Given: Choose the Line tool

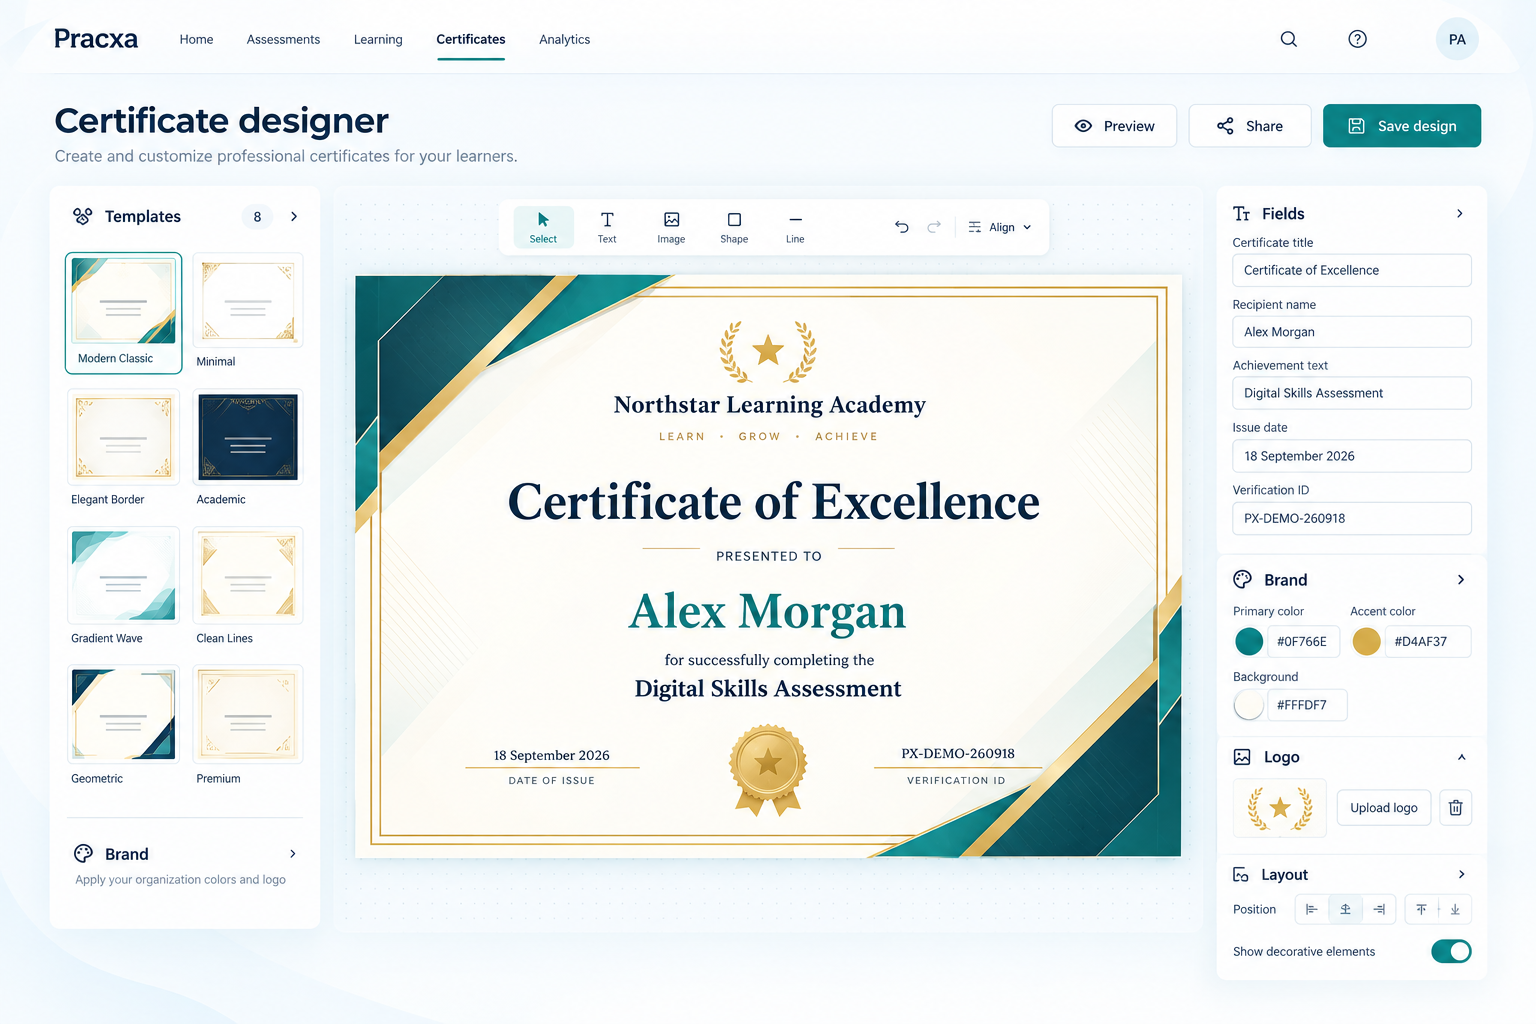Looking at the screenshot, I should click(x=795, y=227).
